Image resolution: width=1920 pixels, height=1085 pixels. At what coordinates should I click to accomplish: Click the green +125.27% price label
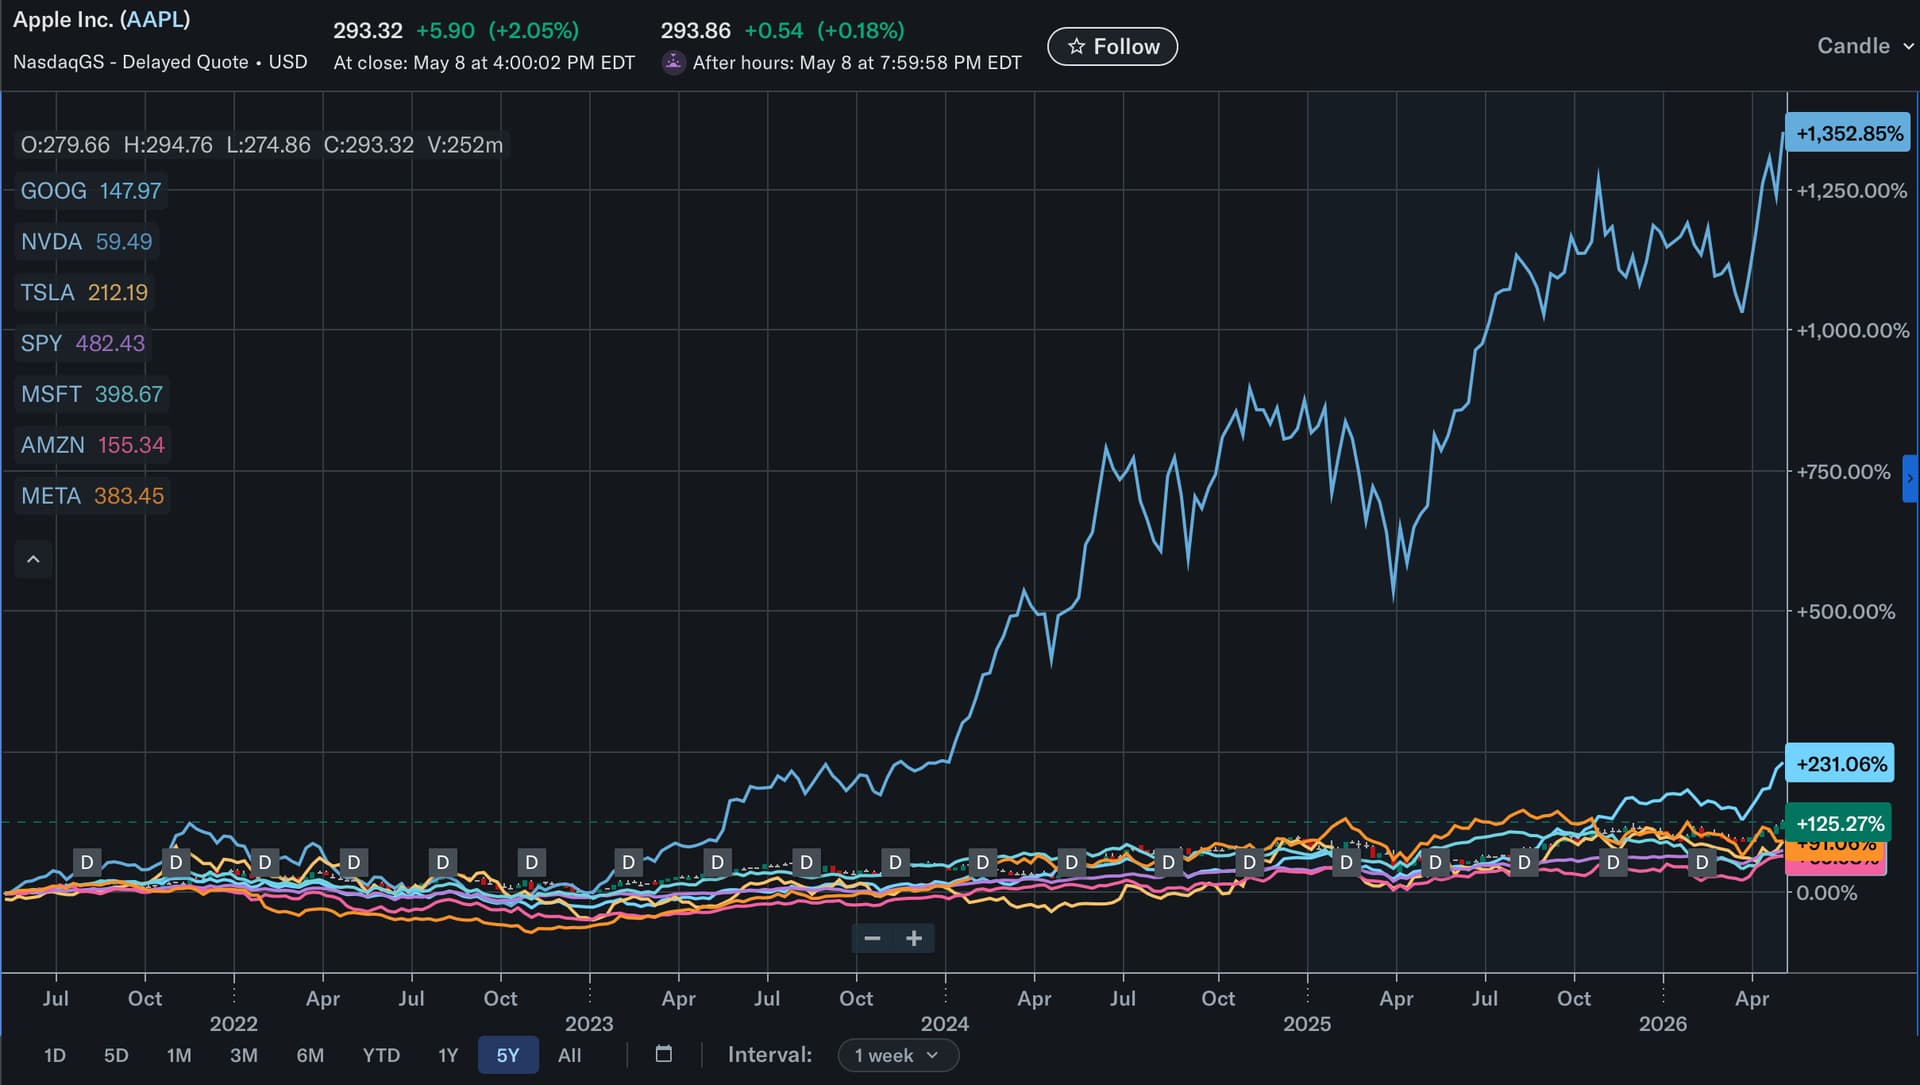tap(1839, 823)
